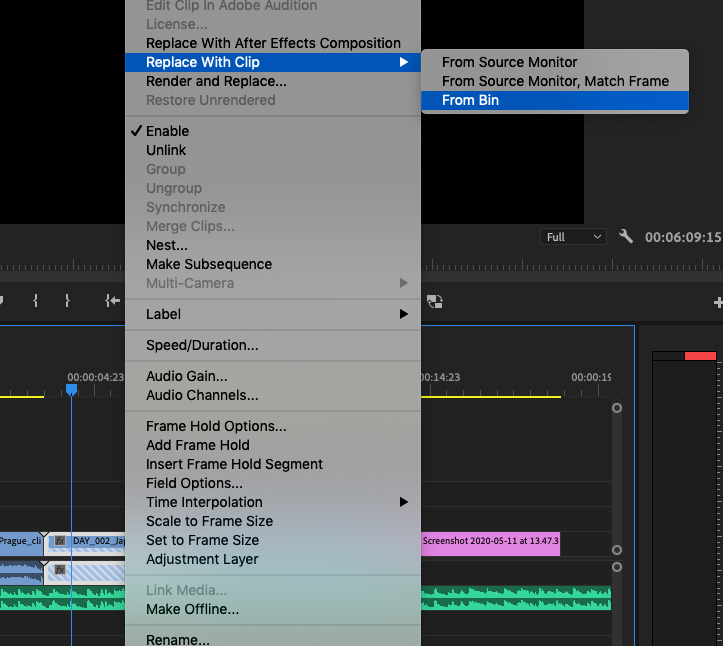
Task: Click the overlapping-squares icon right of the menu
Action: [434, 301]
